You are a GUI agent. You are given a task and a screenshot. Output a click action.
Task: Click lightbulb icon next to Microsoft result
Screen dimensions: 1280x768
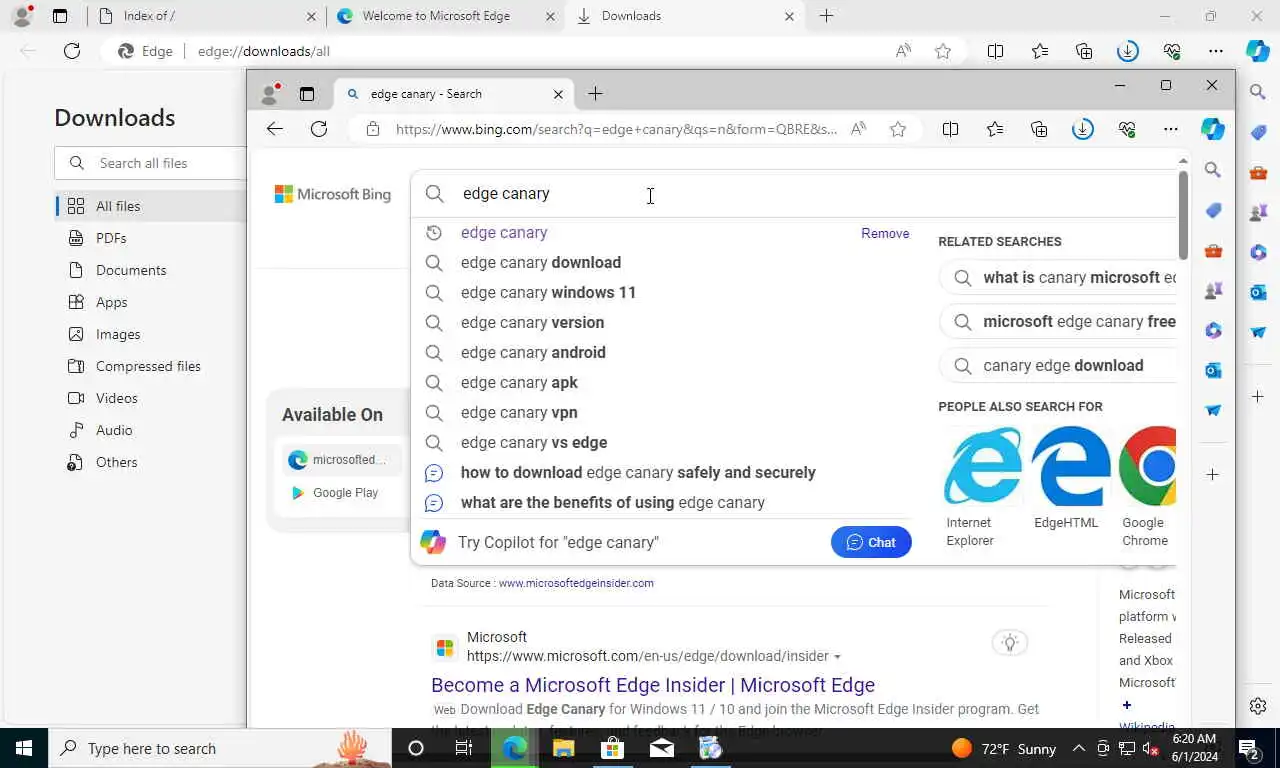(x=1010, y=643)
